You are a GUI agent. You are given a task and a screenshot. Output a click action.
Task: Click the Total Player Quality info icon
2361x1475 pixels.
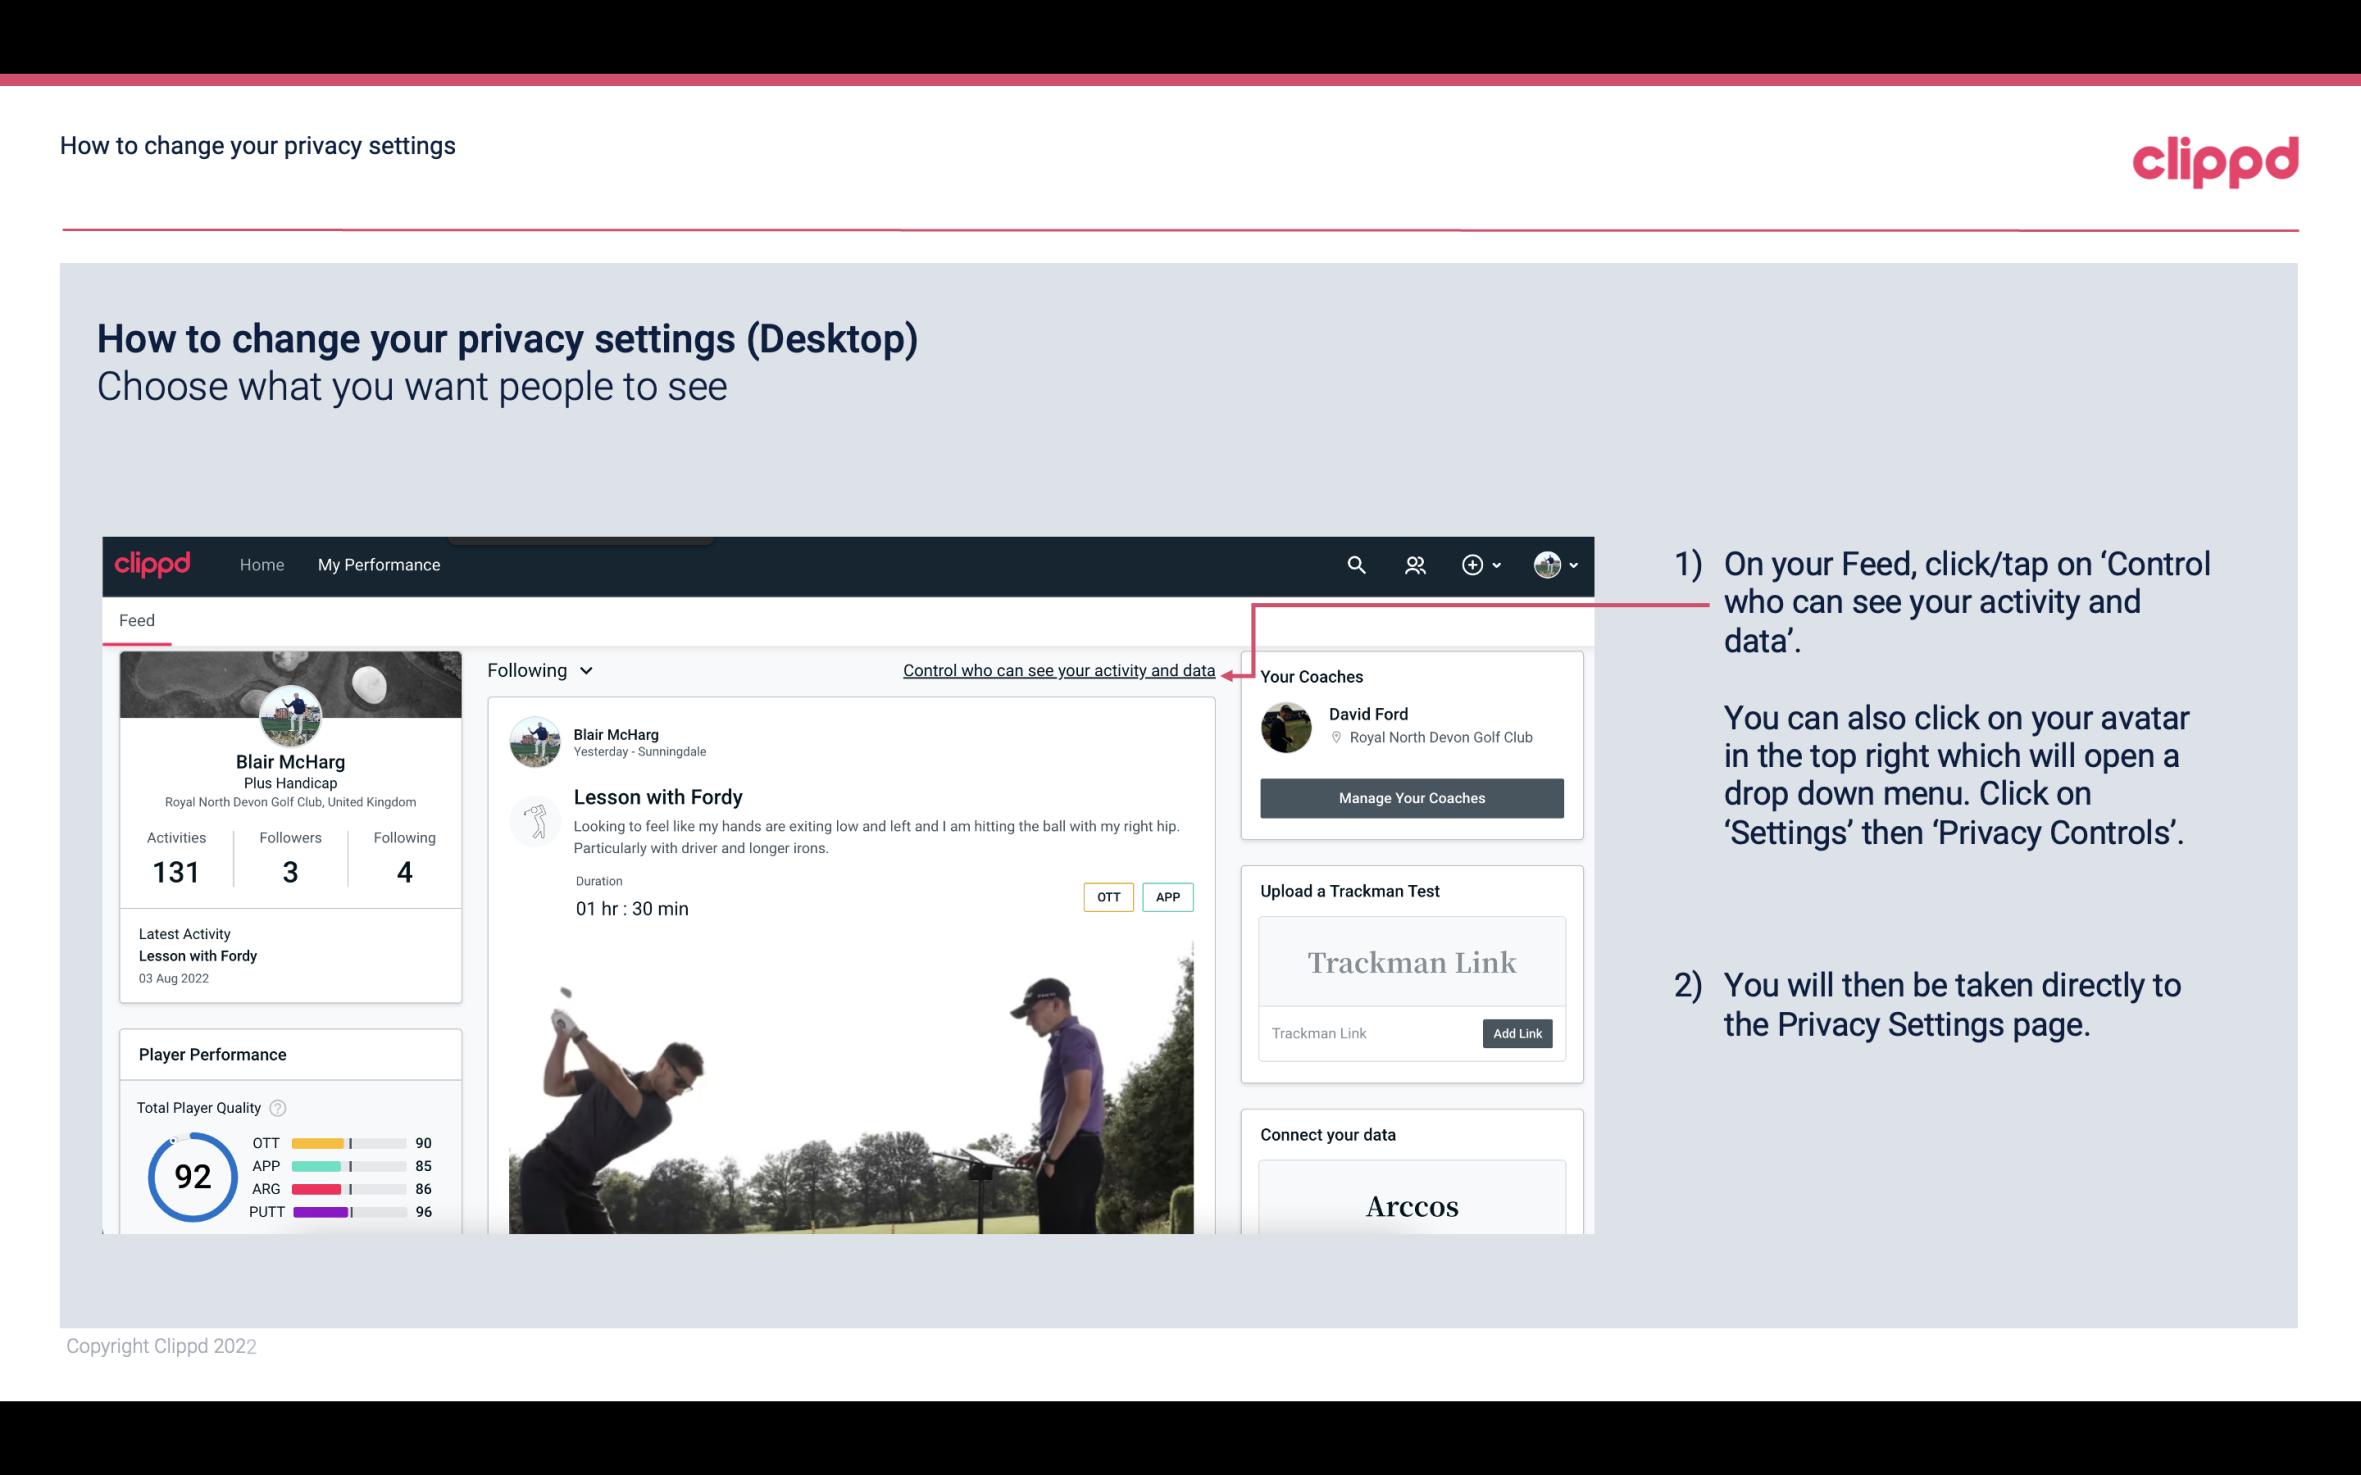point(277,1106)
